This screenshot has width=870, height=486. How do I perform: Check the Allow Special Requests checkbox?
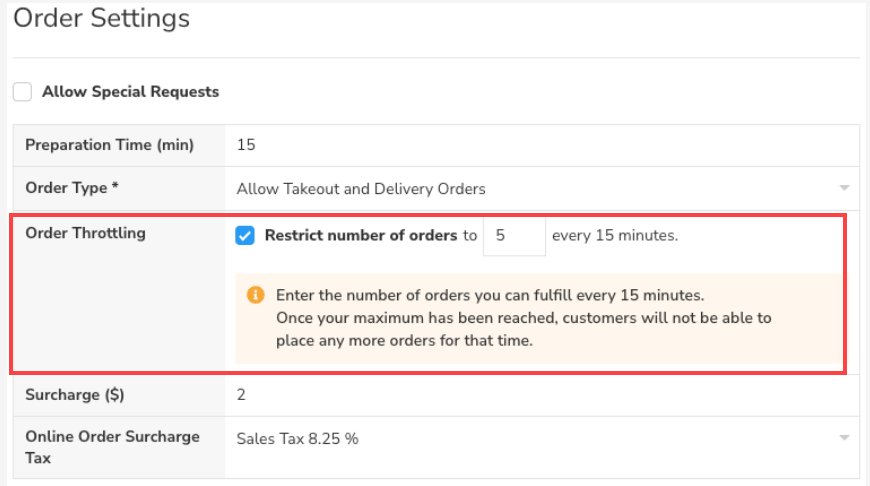coord(22,92)
